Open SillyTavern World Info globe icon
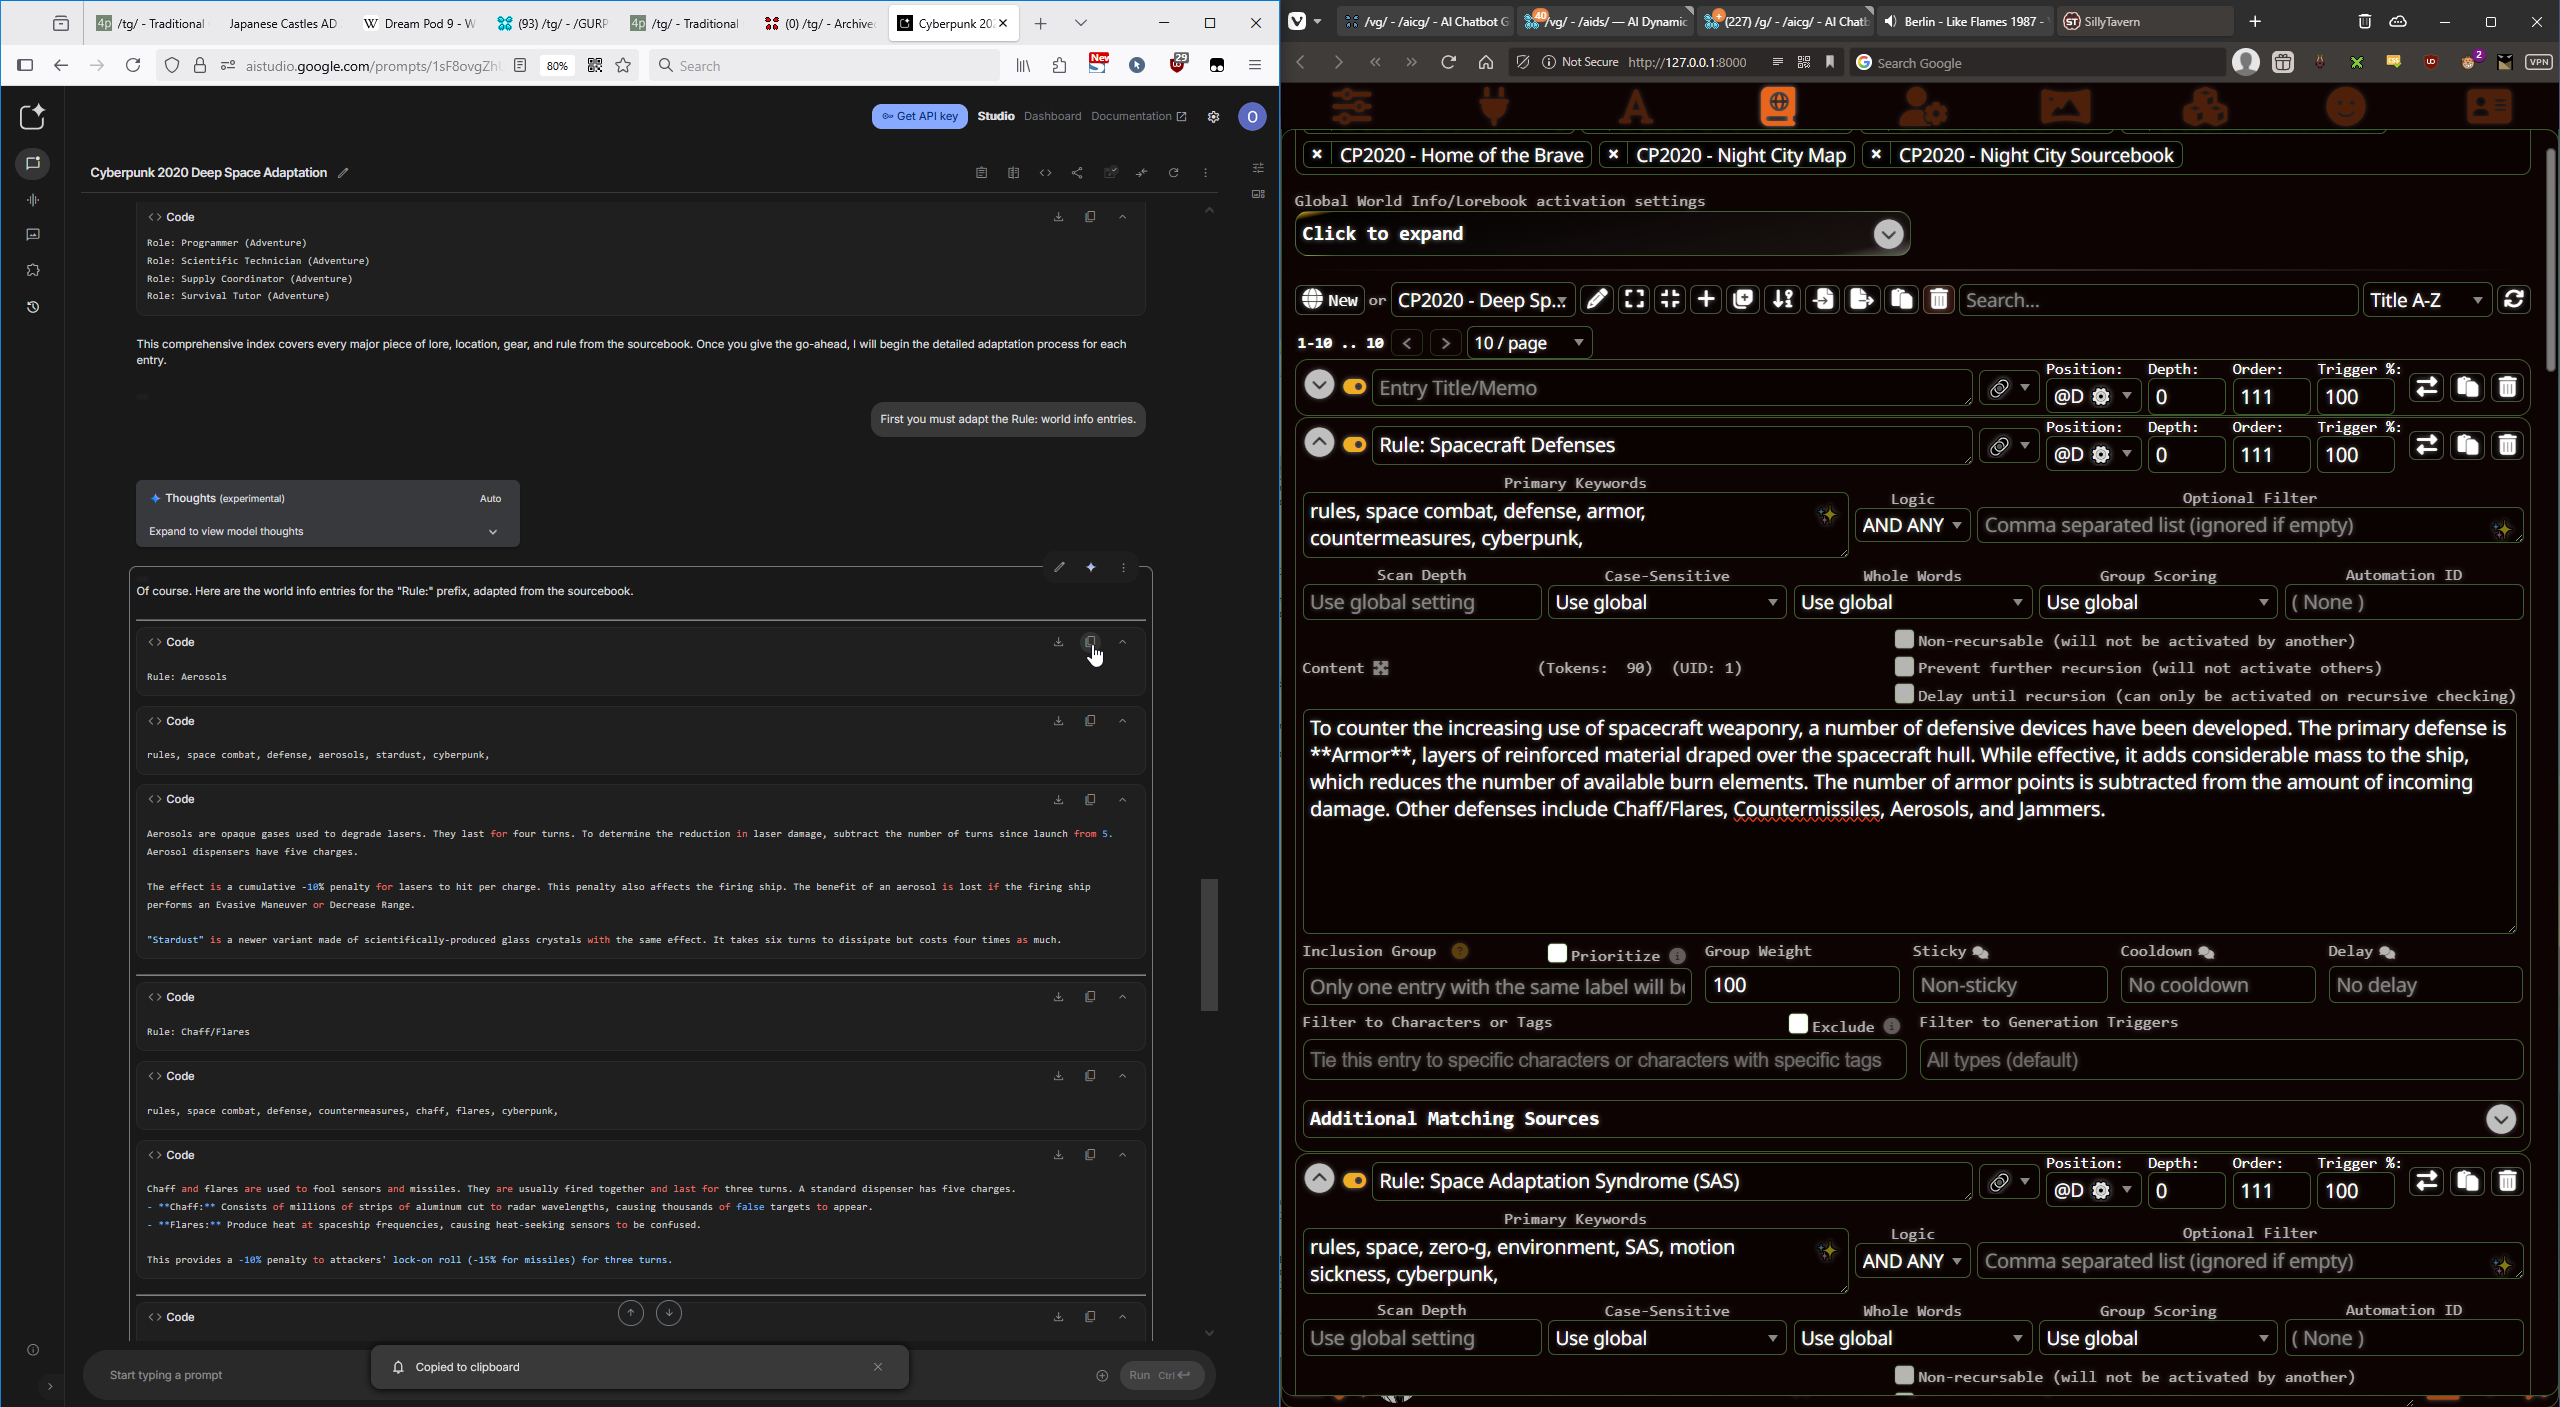 tap(1777, 106)
